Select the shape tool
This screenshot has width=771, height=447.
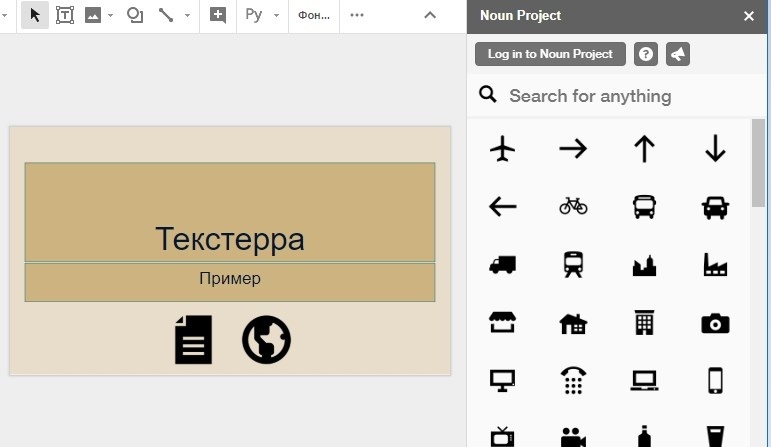pyautogui.click(x=135, y=15)
